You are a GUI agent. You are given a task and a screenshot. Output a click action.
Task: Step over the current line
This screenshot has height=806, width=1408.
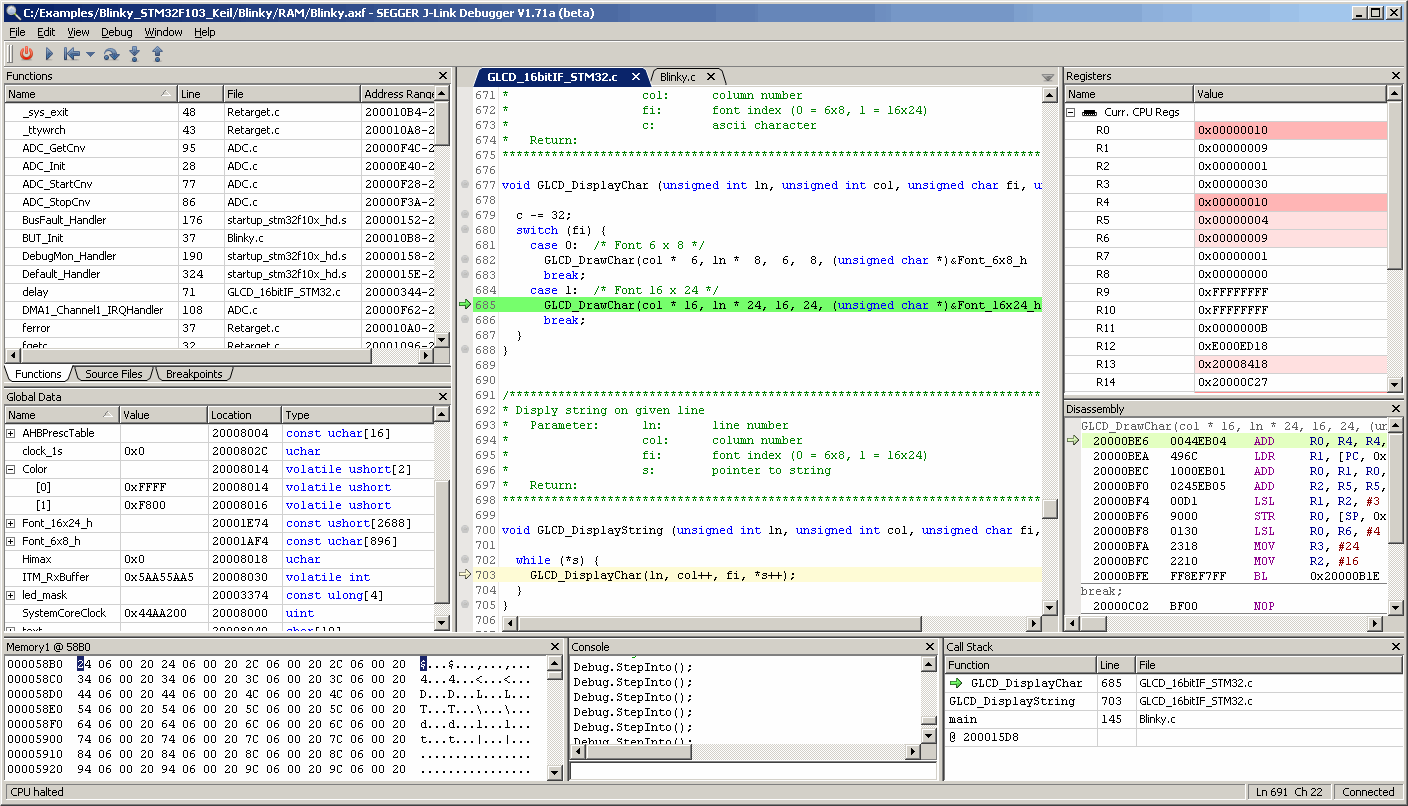tap(111, 54)
